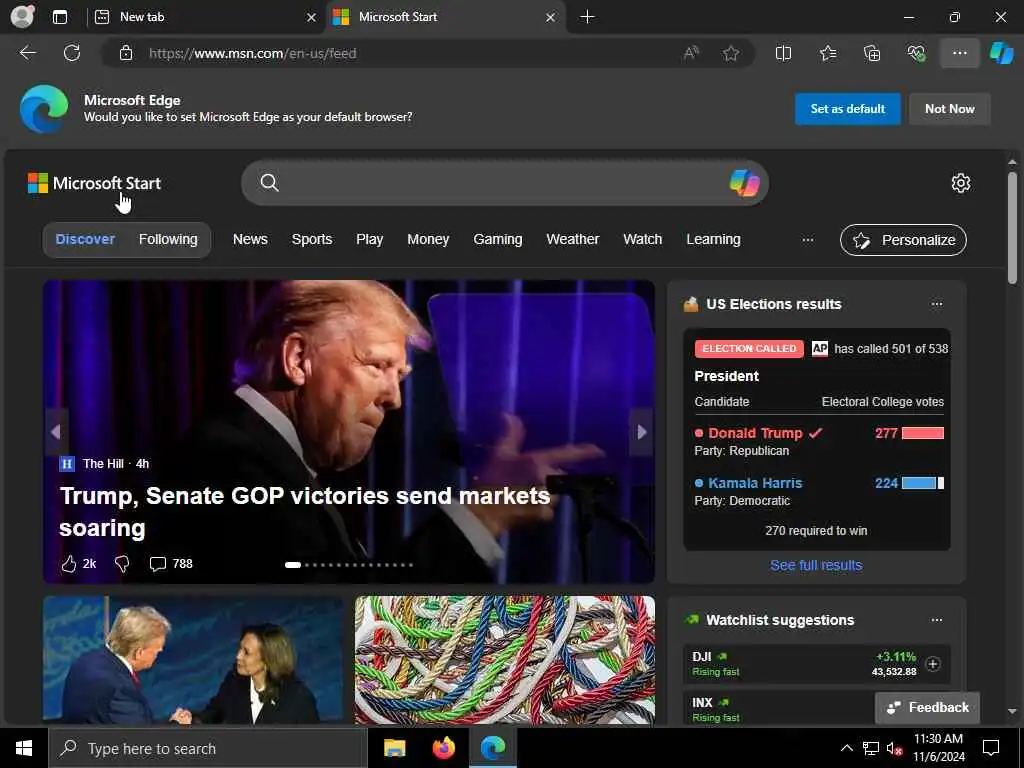
Task: Open the Favorites list icon
Action: click(x=828, y=53)
